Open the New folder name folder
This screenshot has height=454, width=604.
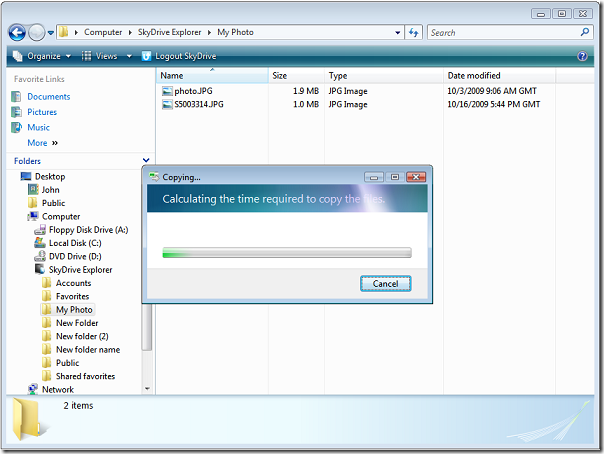click(88, 350)
